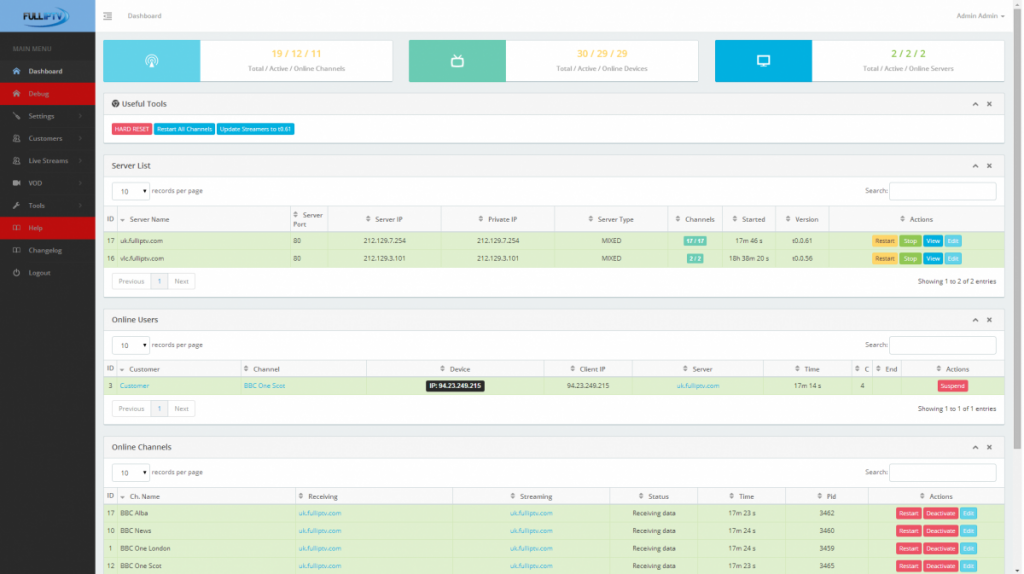This screenshot has height=574, width=1024.
Task: Close the Server List panel
Action: pyautogui.click(x=989, y=166)
